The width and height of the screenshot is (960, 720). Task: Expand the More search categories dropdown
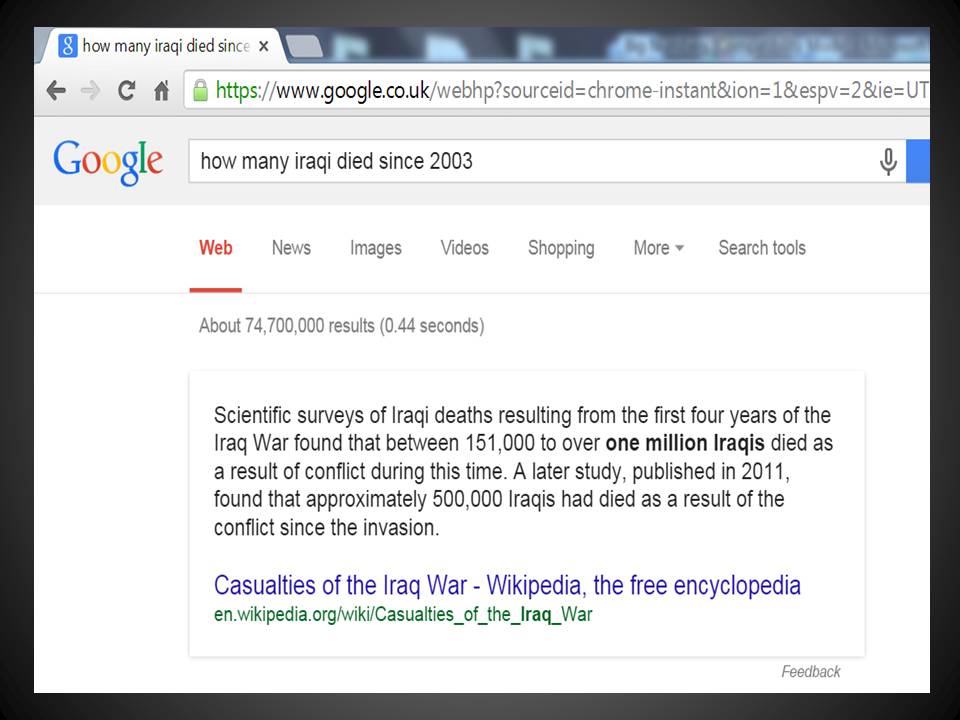click(658, 248)
